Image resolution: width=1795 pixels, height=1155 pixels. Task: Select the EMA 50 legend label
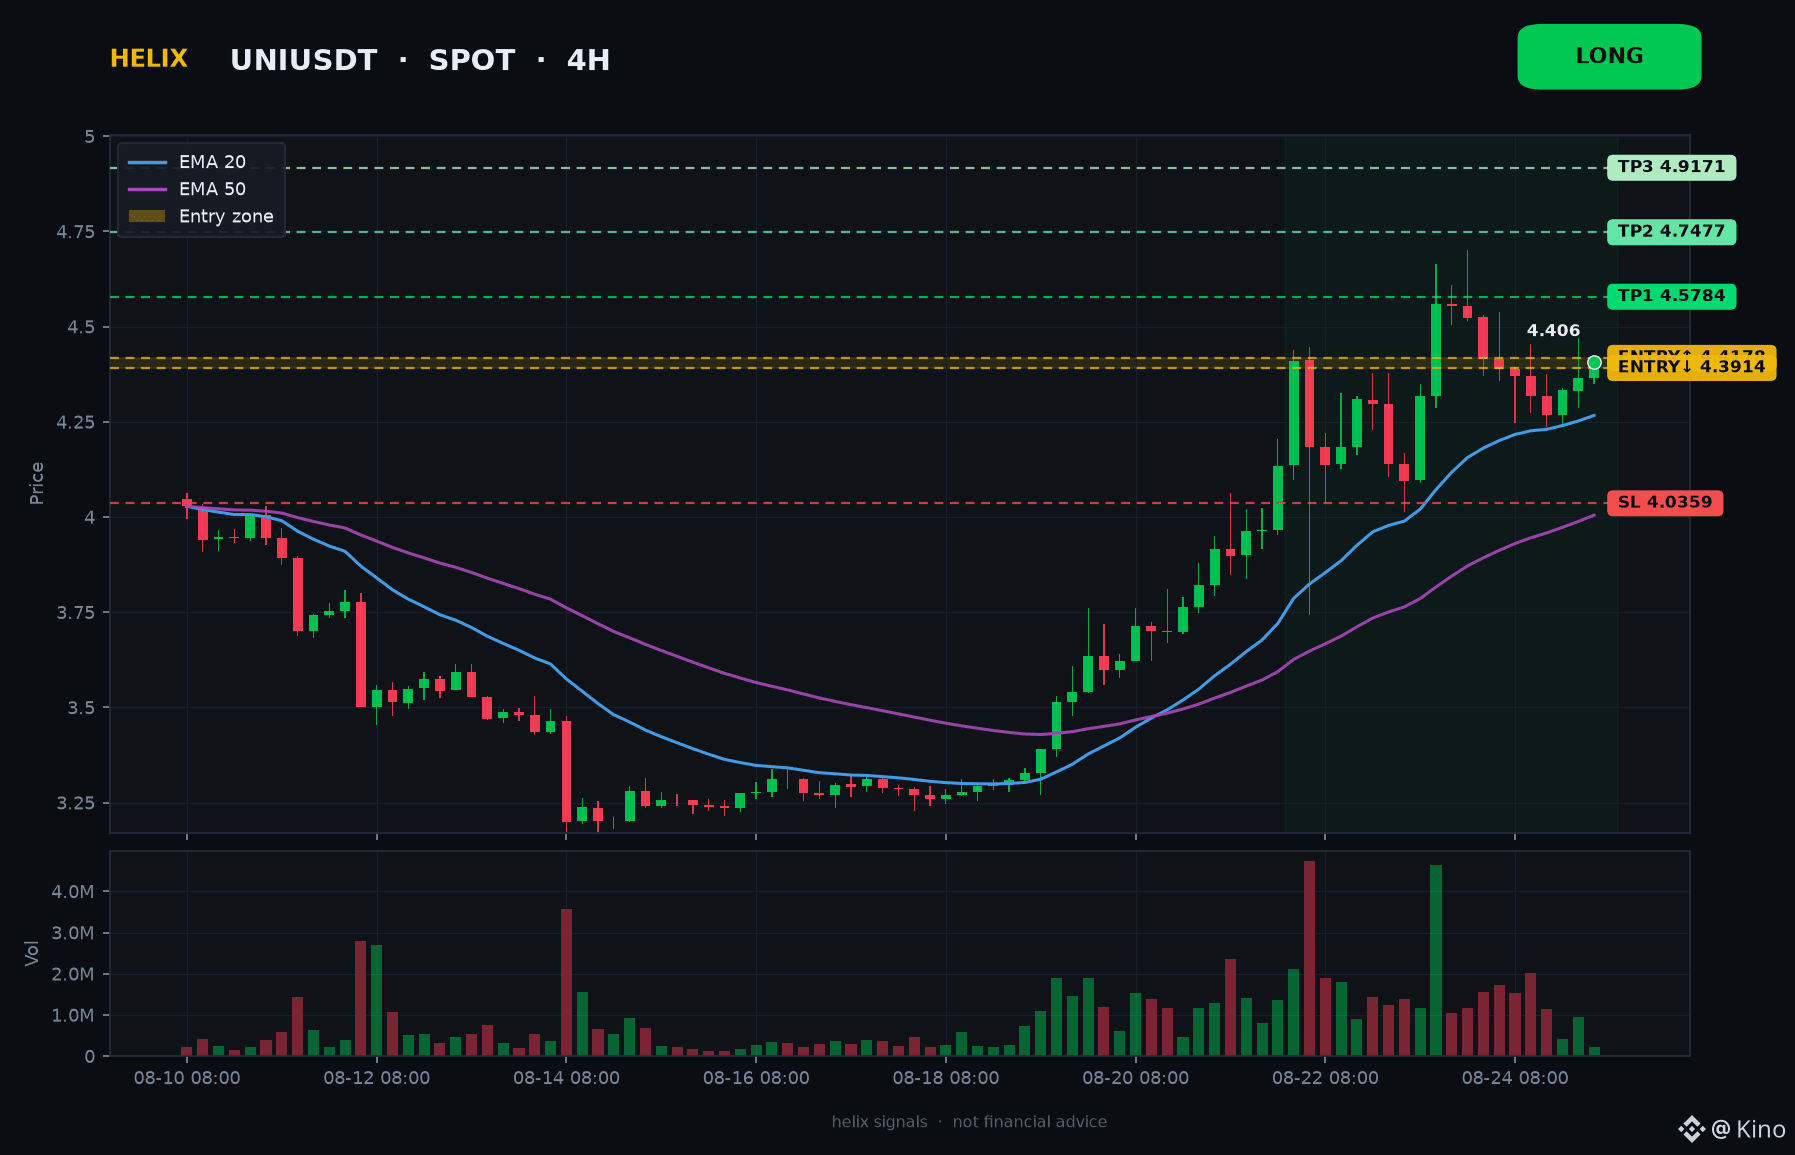(x=212, y=189)
